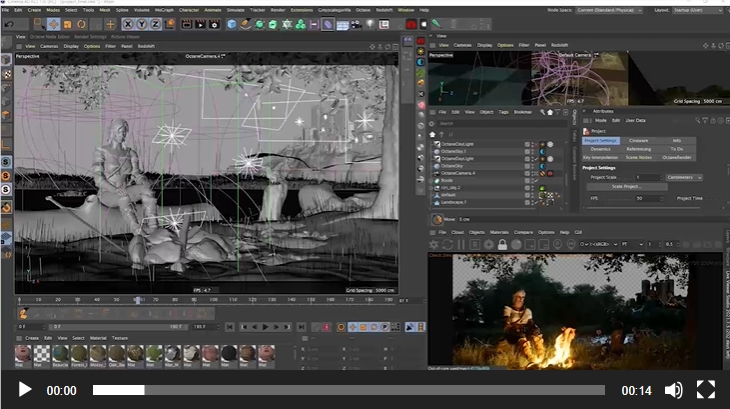Toggle layer checkbox for Boole object

pos(527,181)
